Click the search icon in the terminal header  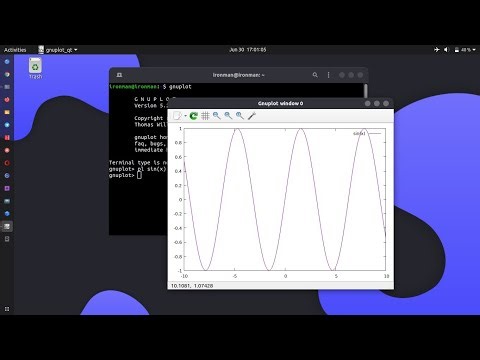315,75
